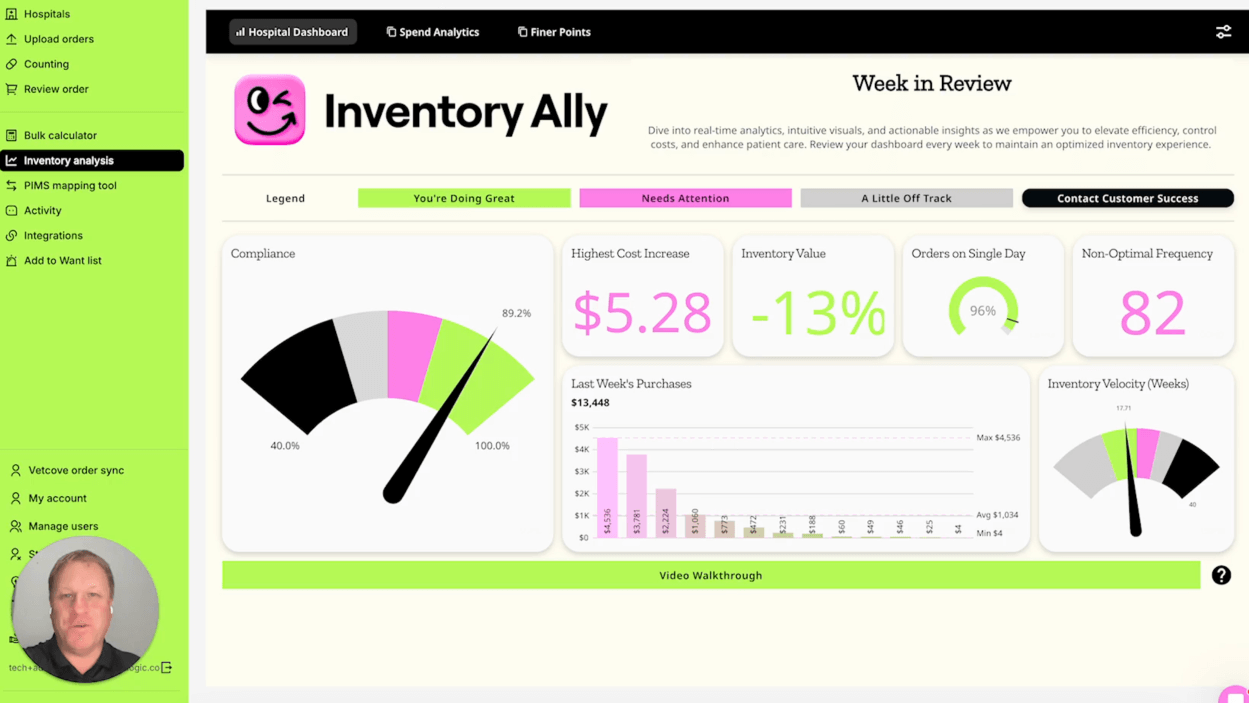Click the 89.2% compliance reading label

point(516,313)
